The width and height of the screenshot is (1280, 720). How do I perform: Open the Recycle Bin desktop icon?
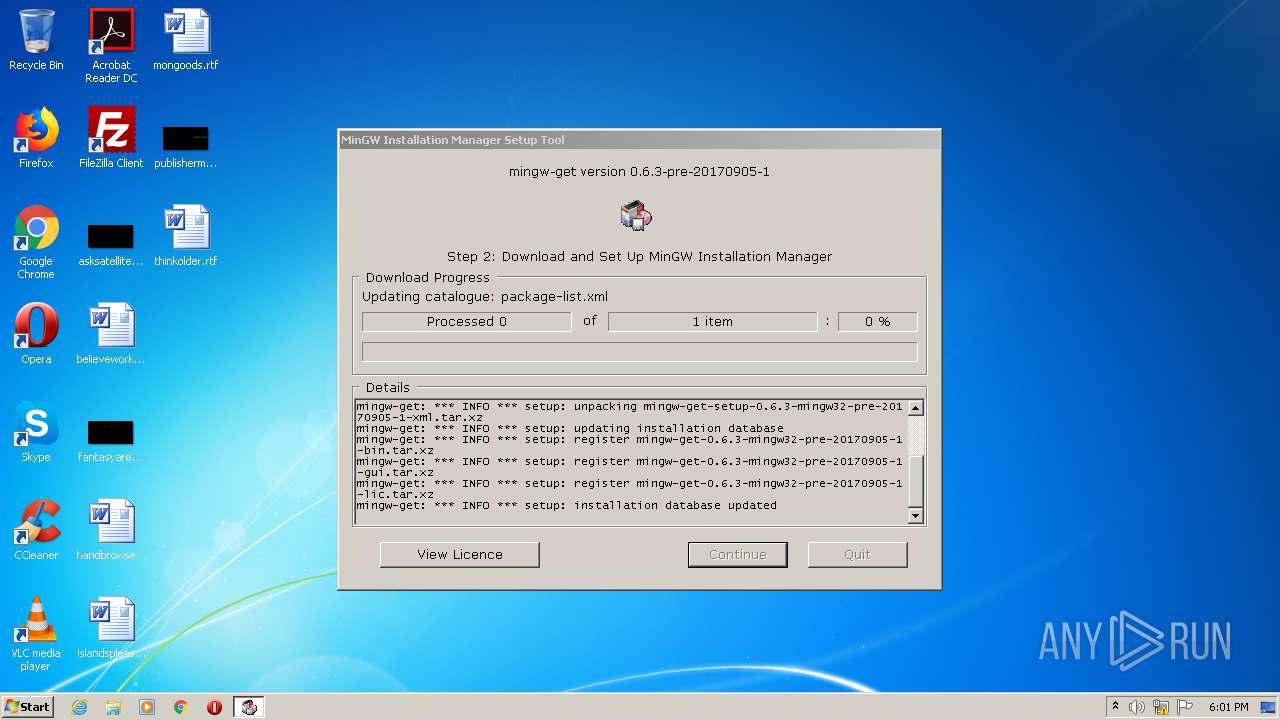(36, 40)
